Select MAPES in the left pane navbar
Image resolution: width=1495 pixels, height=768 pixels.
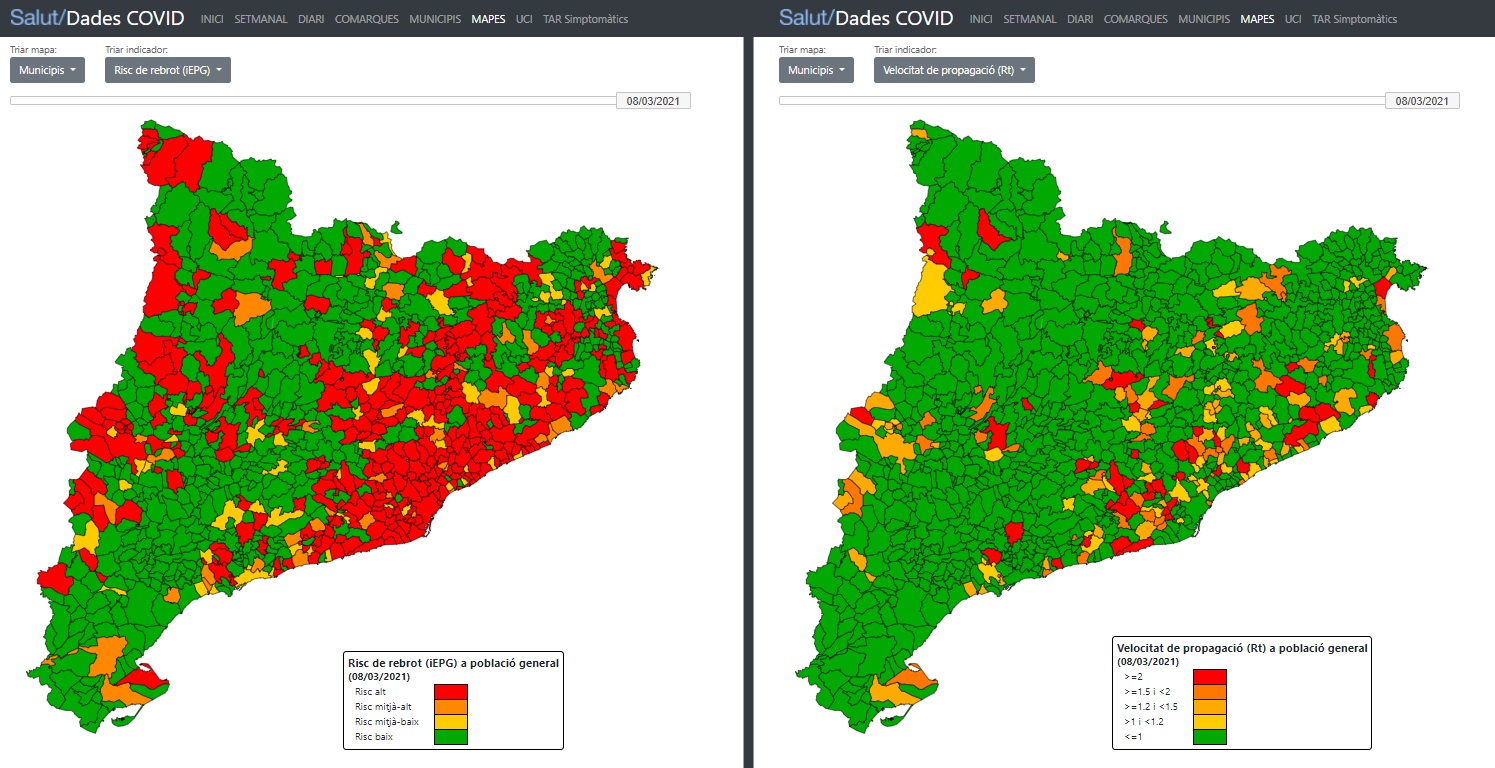(488, 19)
